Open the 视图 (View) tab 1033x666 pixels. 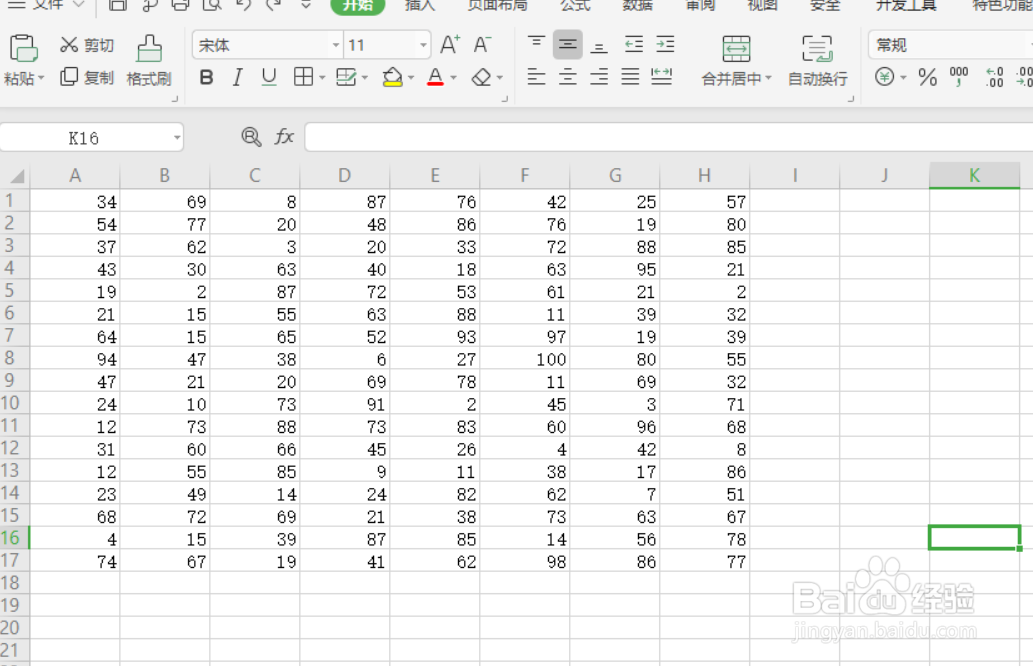point(763,5)
